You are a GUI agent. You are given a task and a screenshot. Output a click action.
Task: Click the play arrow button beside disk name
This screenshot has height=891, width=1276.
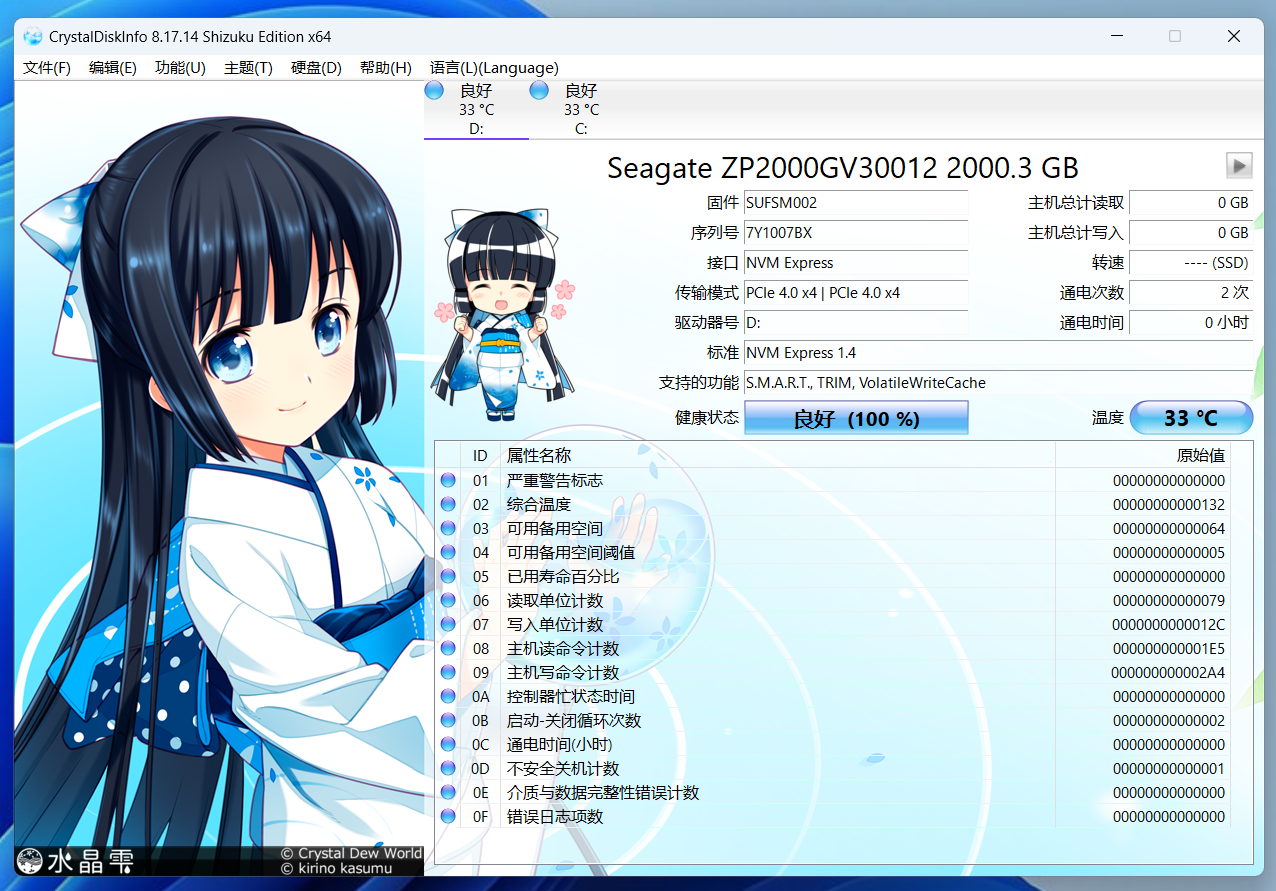click(x=1239, y=165)
